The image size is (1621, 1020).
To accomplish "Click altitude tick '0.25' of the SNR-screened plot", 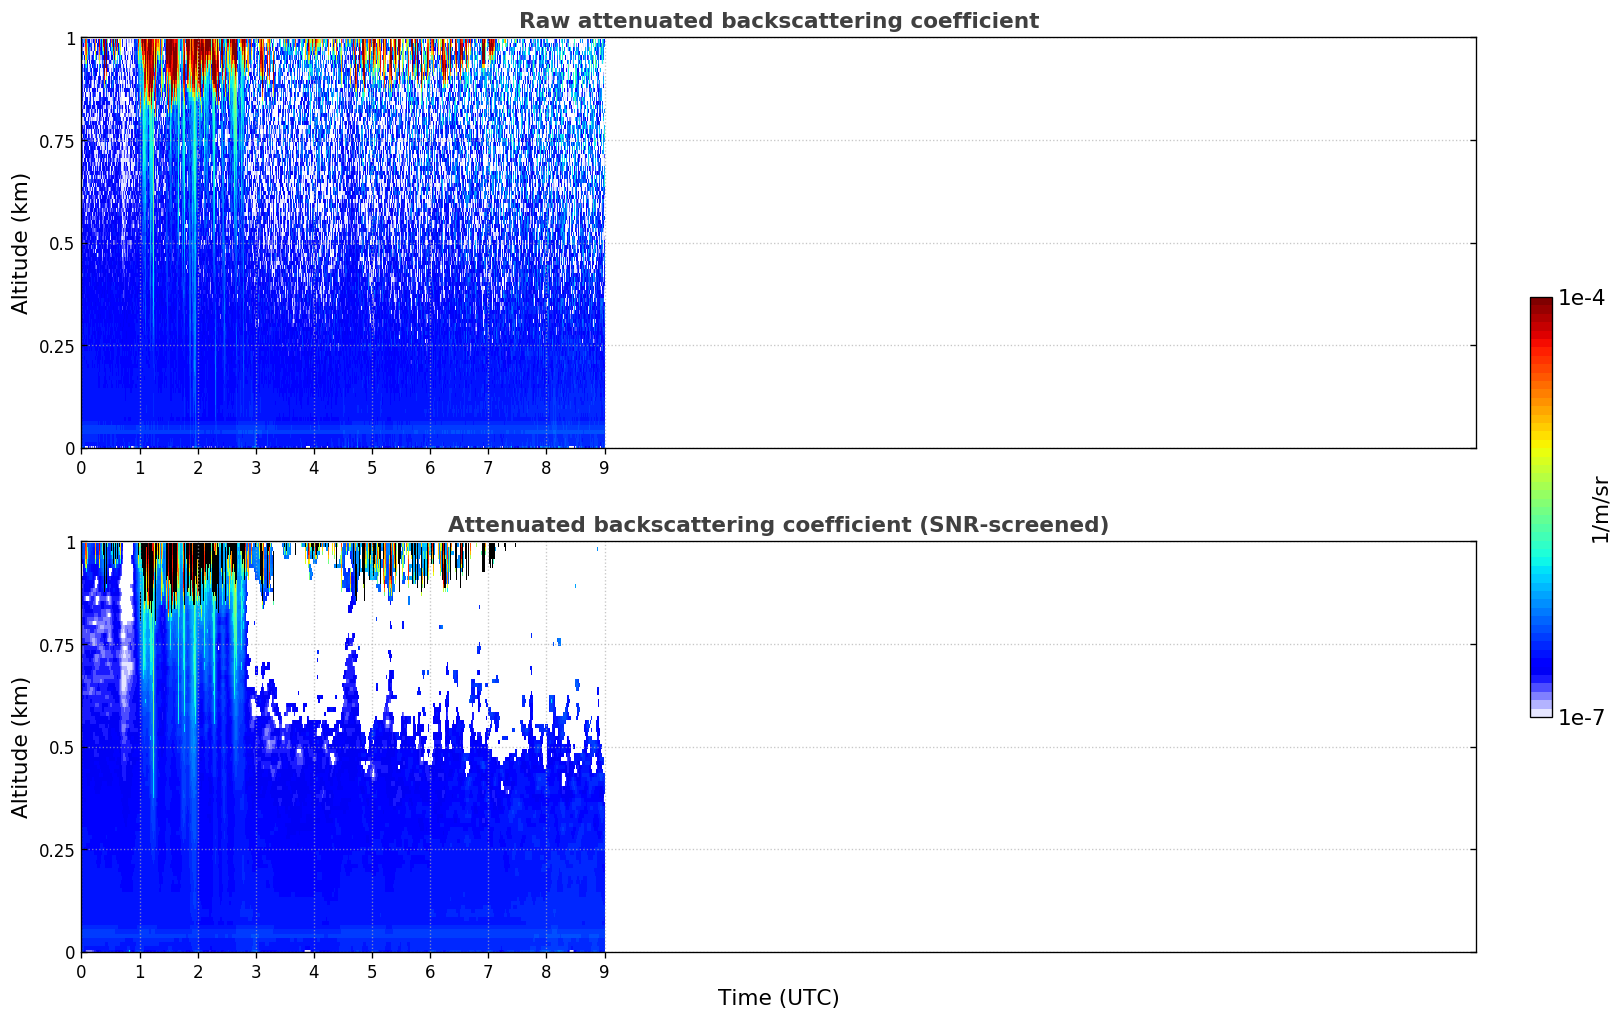I will (57, 850).
